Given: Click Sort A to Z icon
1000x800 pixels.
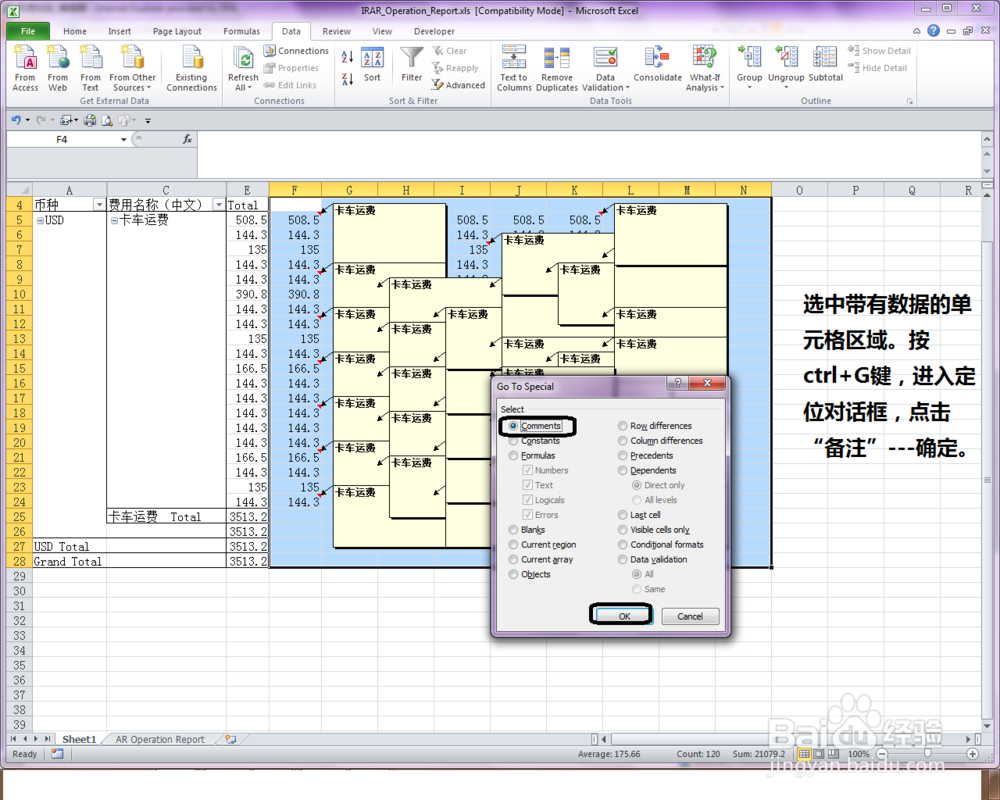Looking at the screenshot, I should coord(347,57).
